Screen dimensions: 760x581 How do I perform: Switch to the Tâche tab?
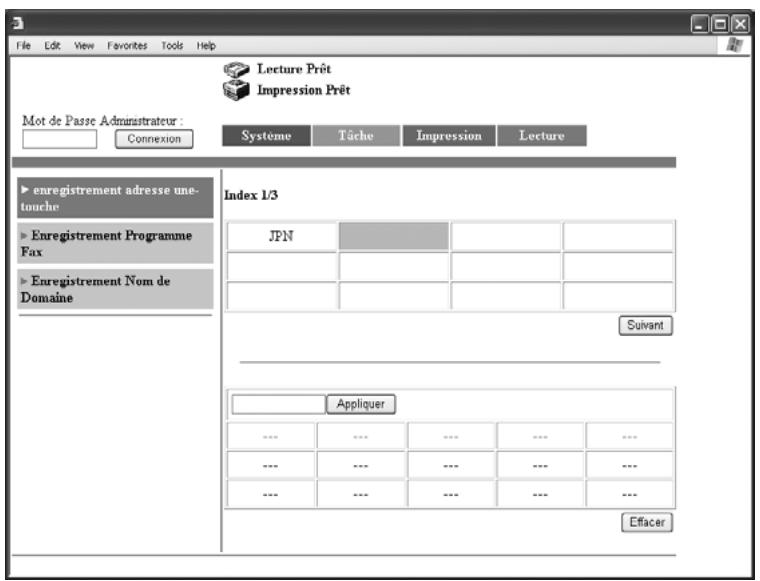point(356,136)
